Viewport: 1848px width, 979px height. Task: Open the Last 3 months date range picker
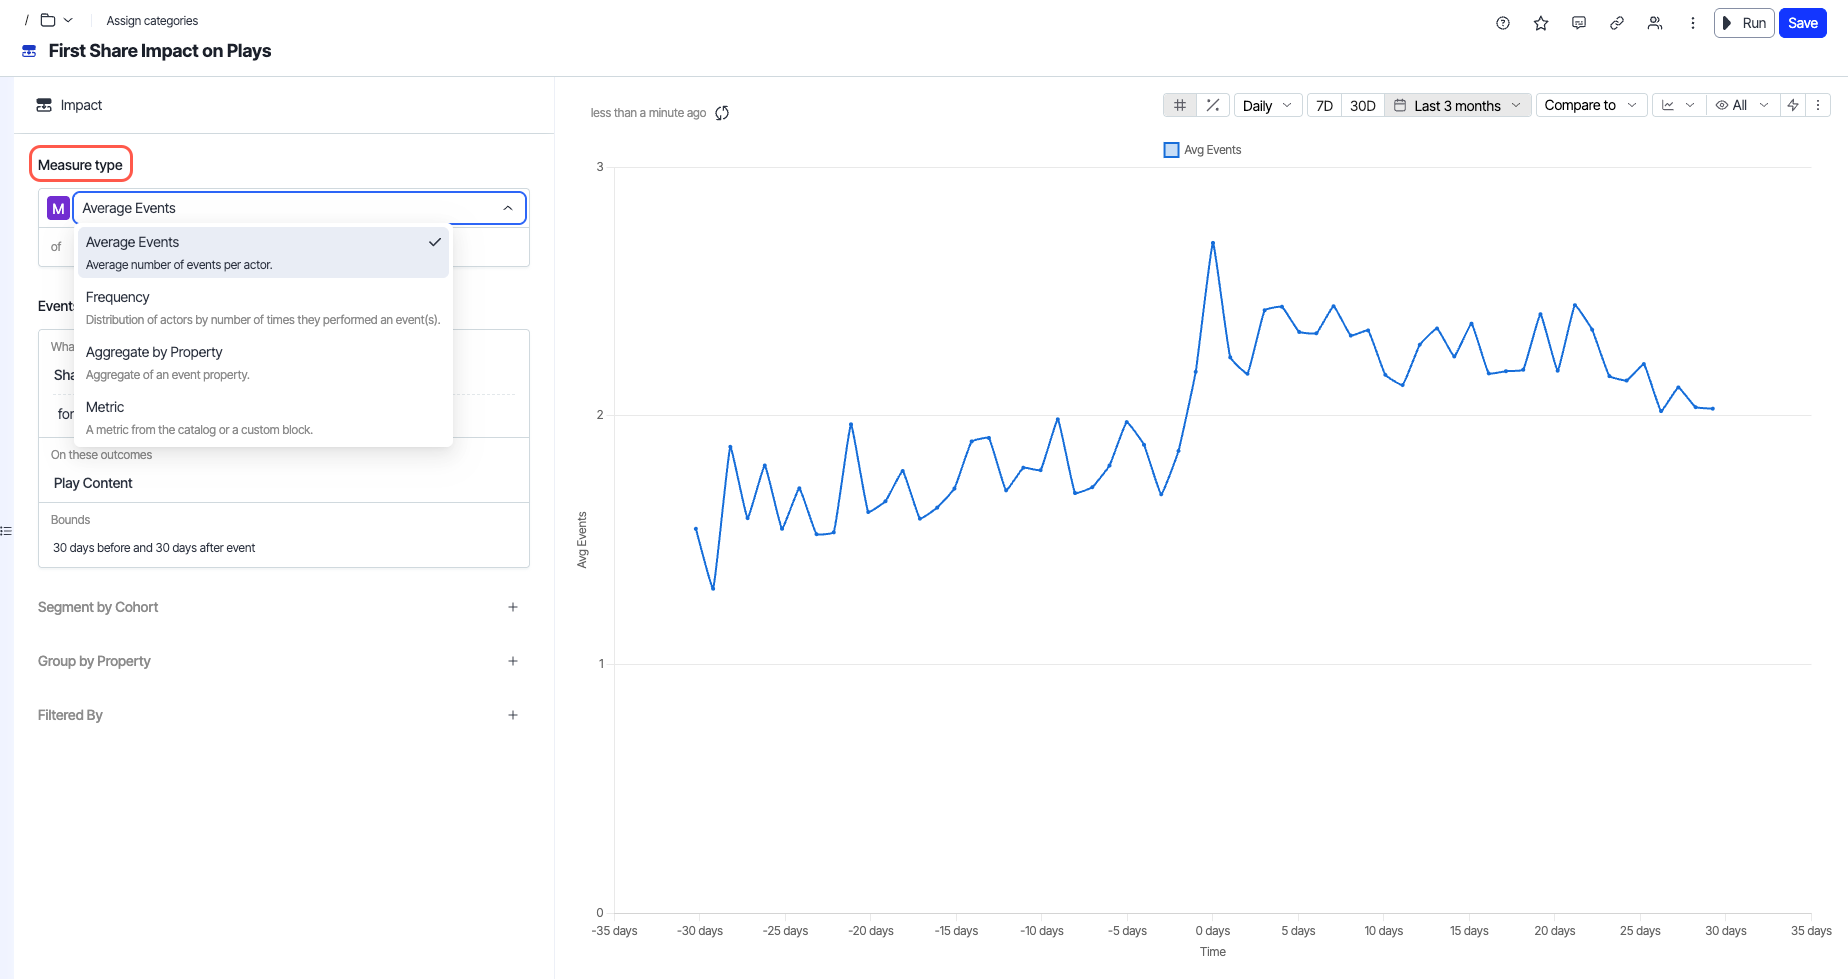1456,104
